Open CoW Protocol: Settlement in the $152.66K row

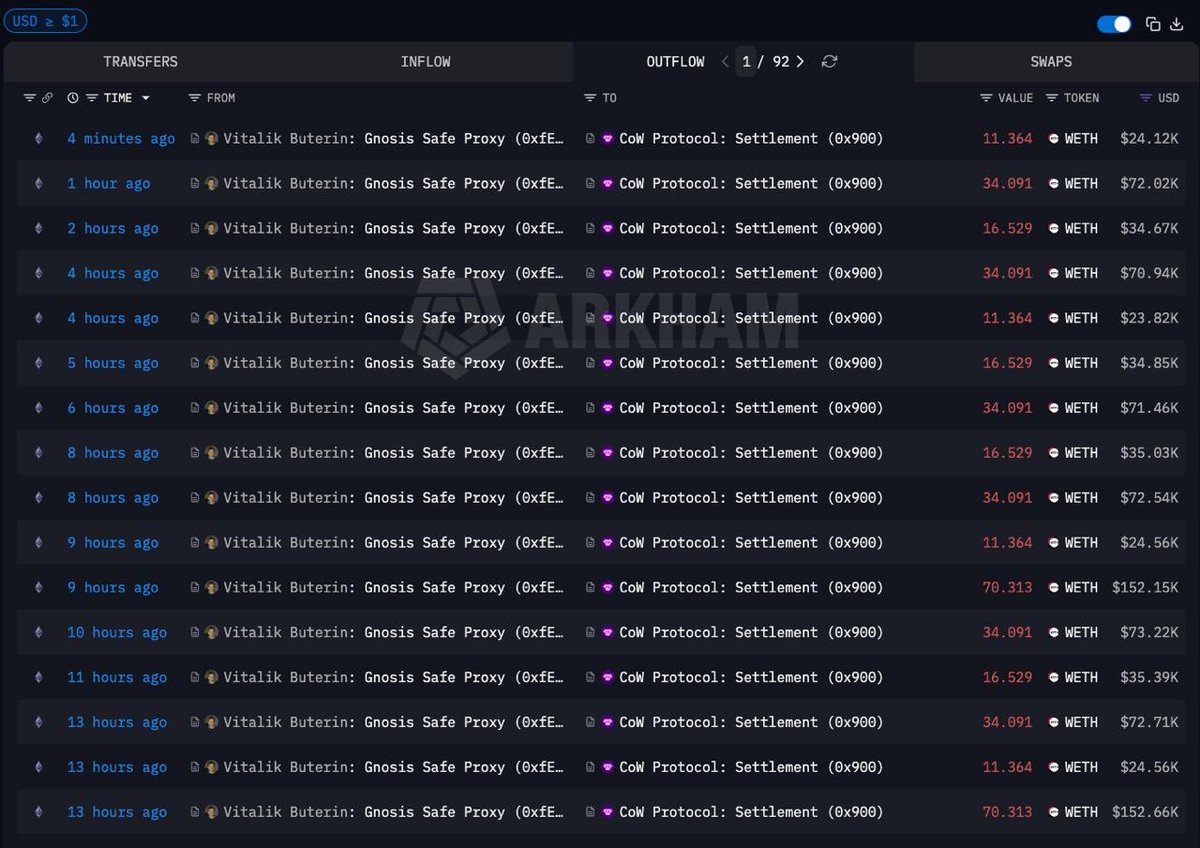[x=751, y=812]
